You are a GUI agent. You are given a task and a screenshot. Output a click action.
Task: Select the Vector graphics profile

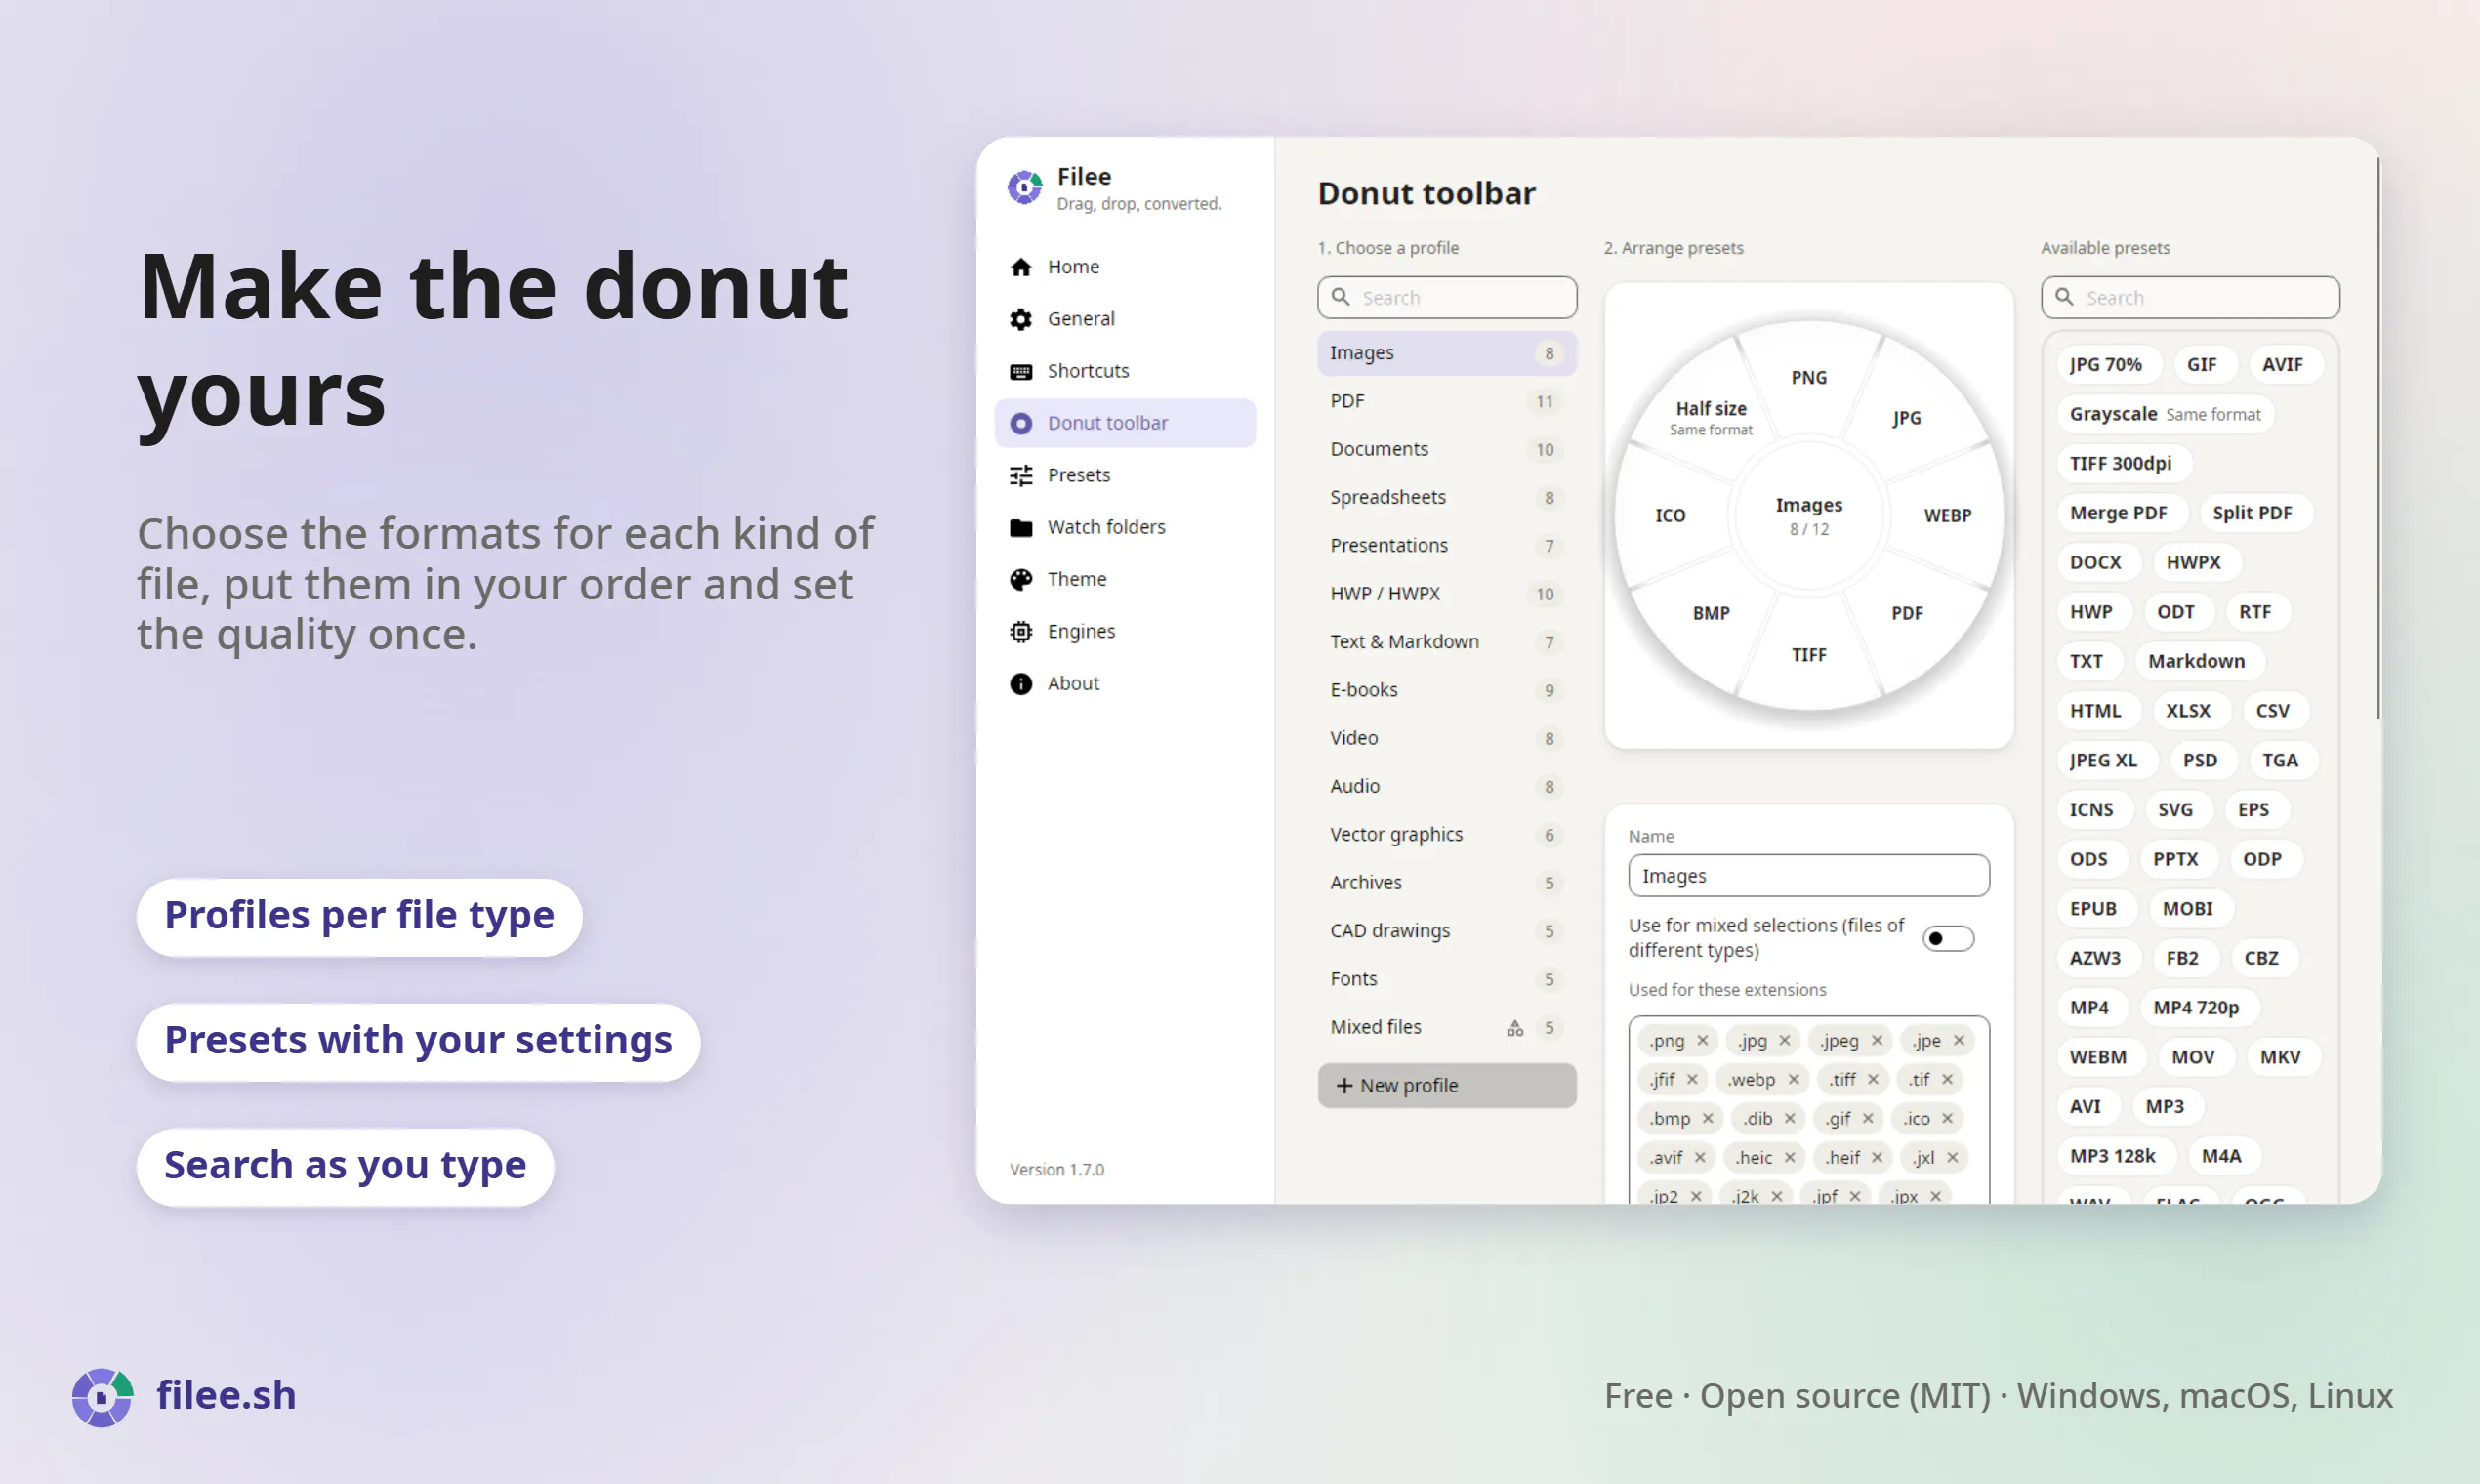click(x=1446, y=834)
